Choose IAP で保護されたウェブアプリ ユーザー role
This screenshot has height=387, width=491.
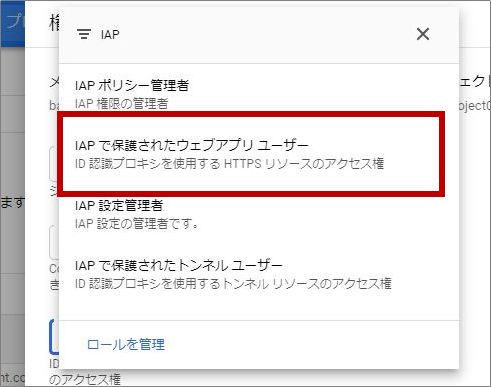(259, 154)
